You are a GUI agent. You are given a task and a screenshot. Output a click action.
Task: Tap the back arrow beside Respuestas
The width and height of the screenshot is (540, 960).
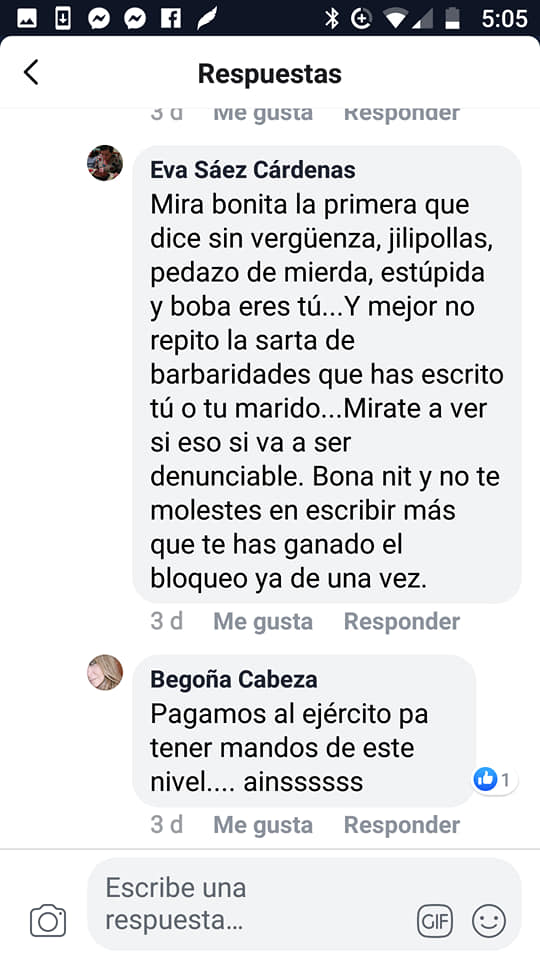point(31,72)
